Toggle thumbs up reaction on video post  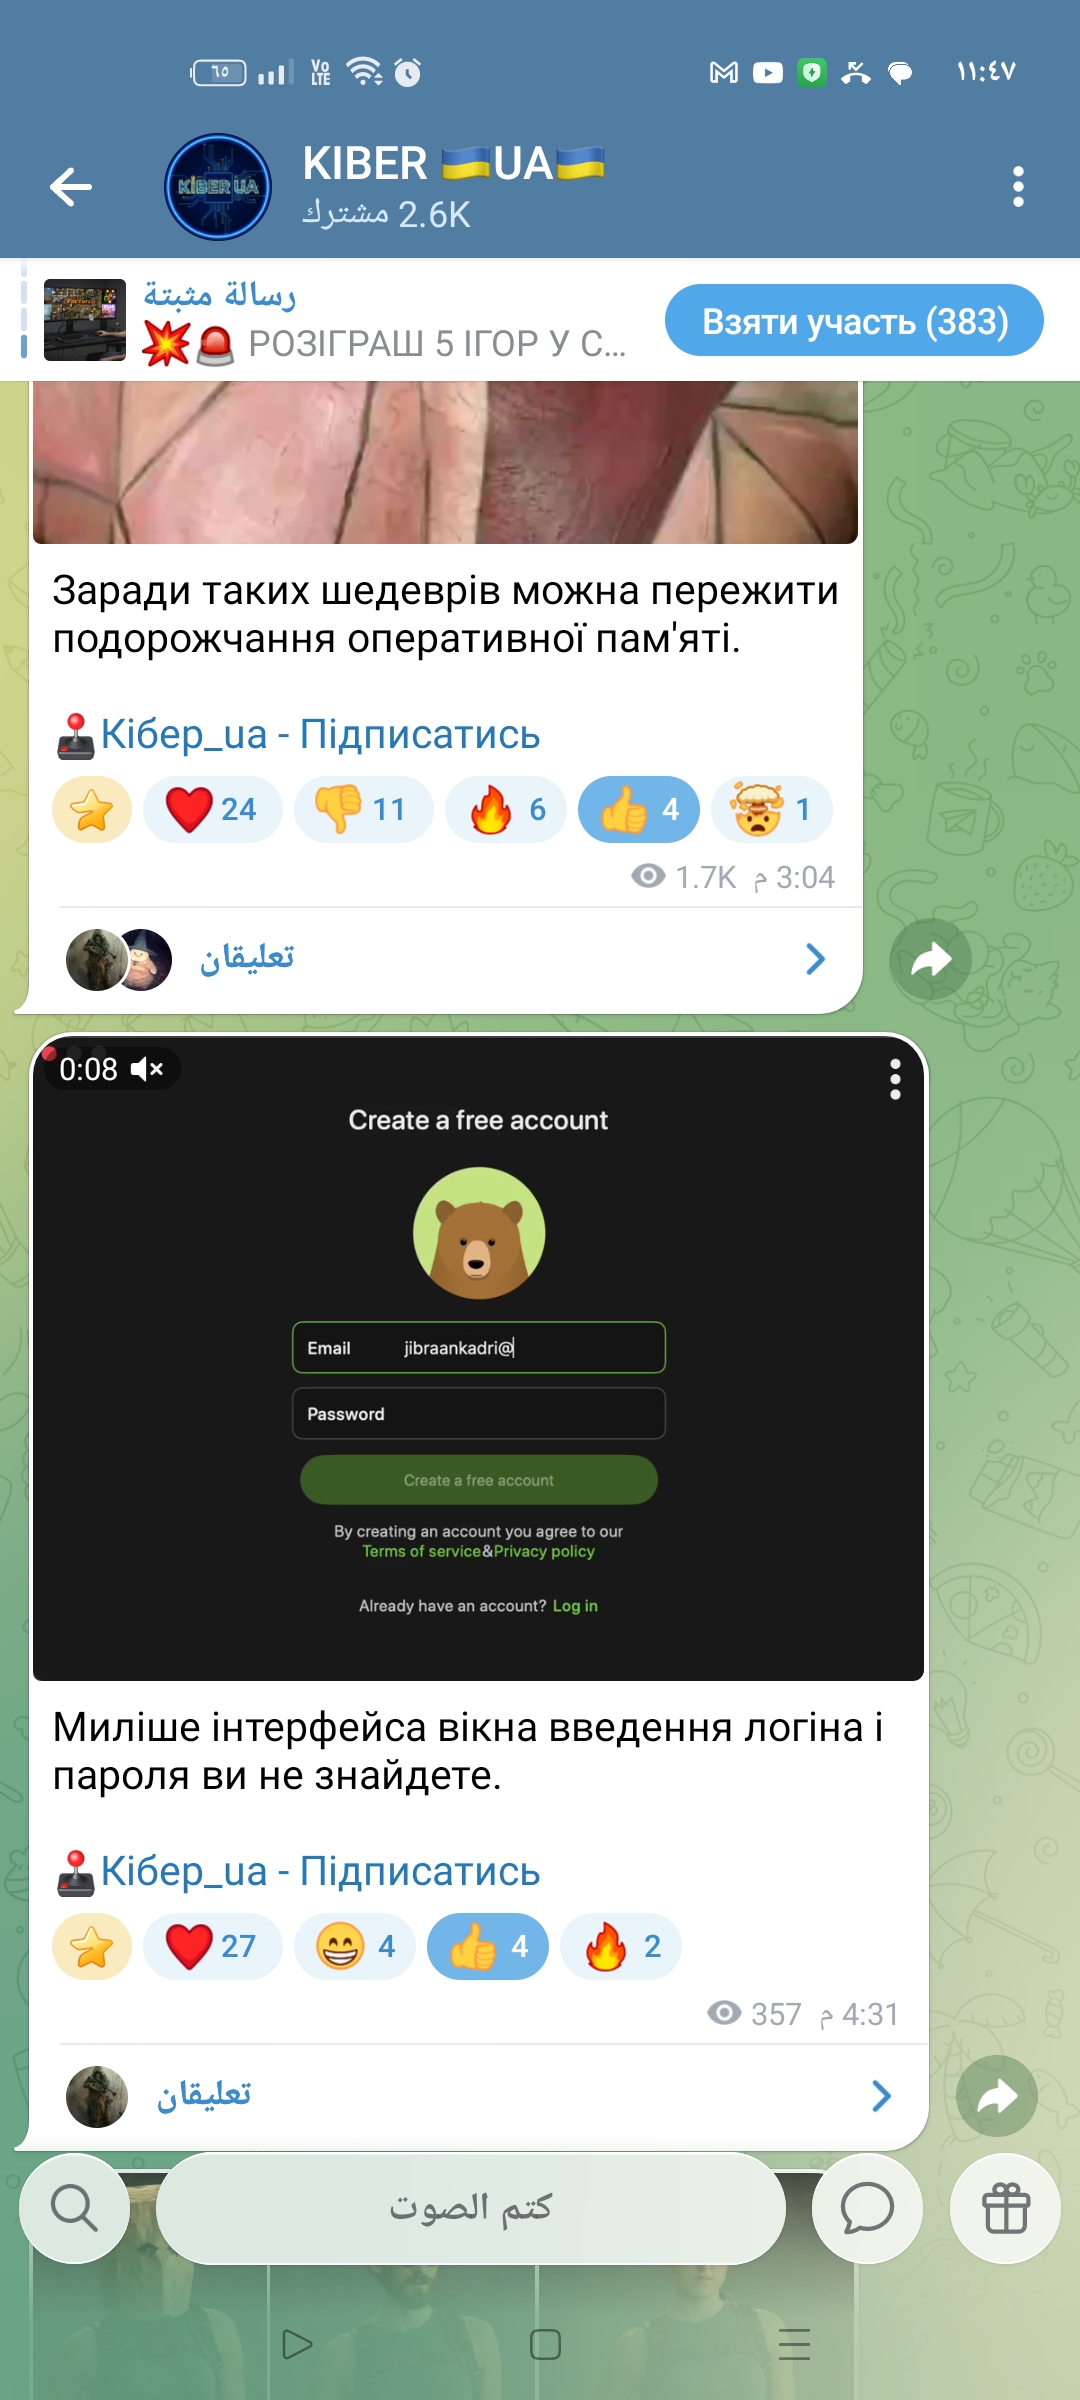tap(488, 1947)
